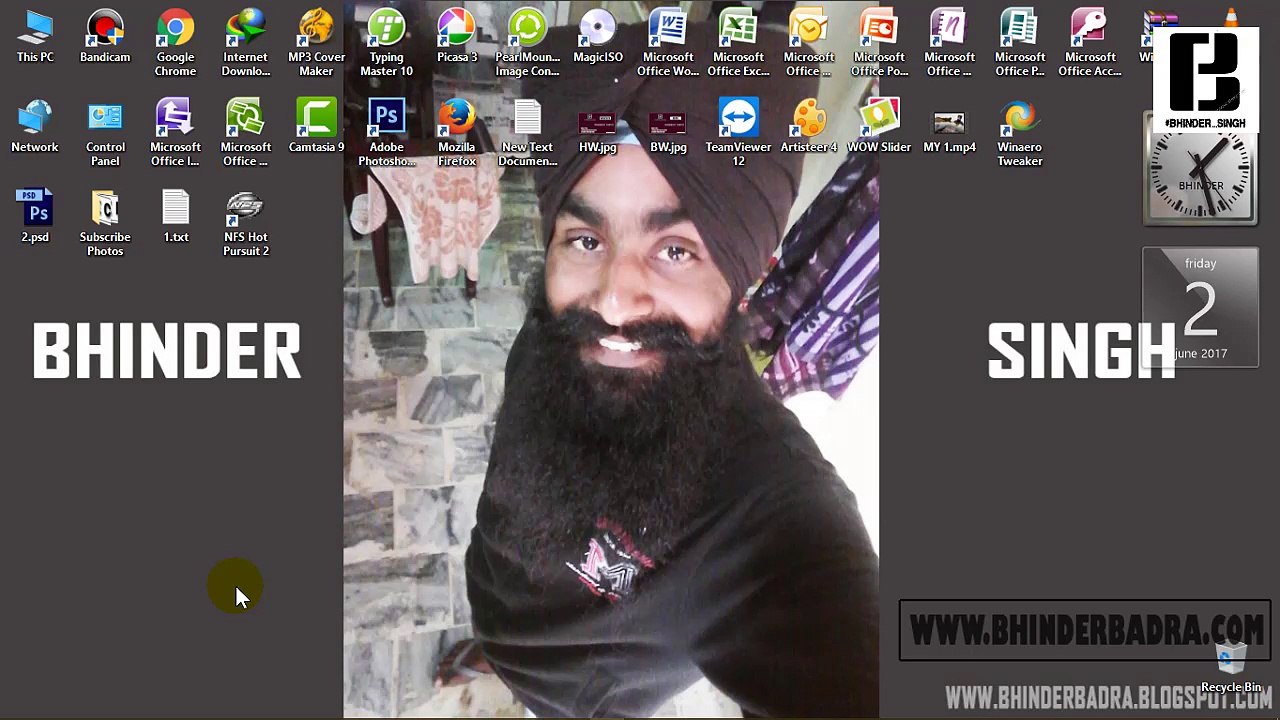Select Internet Download Manager icon
Image resolution: width=1280 pixels, height=720 pixels.
245,43
